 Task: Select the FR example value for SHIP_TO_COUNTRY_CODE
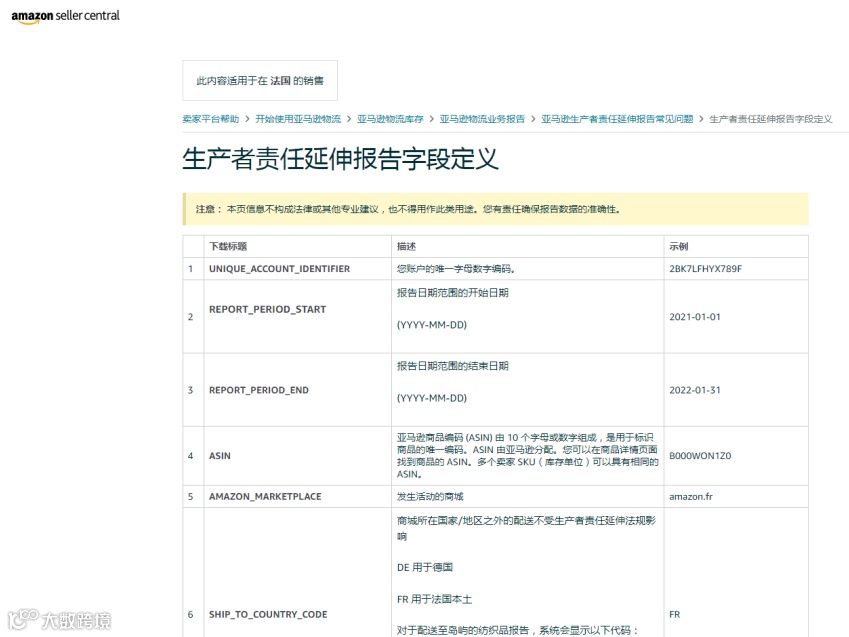[675, 614]
